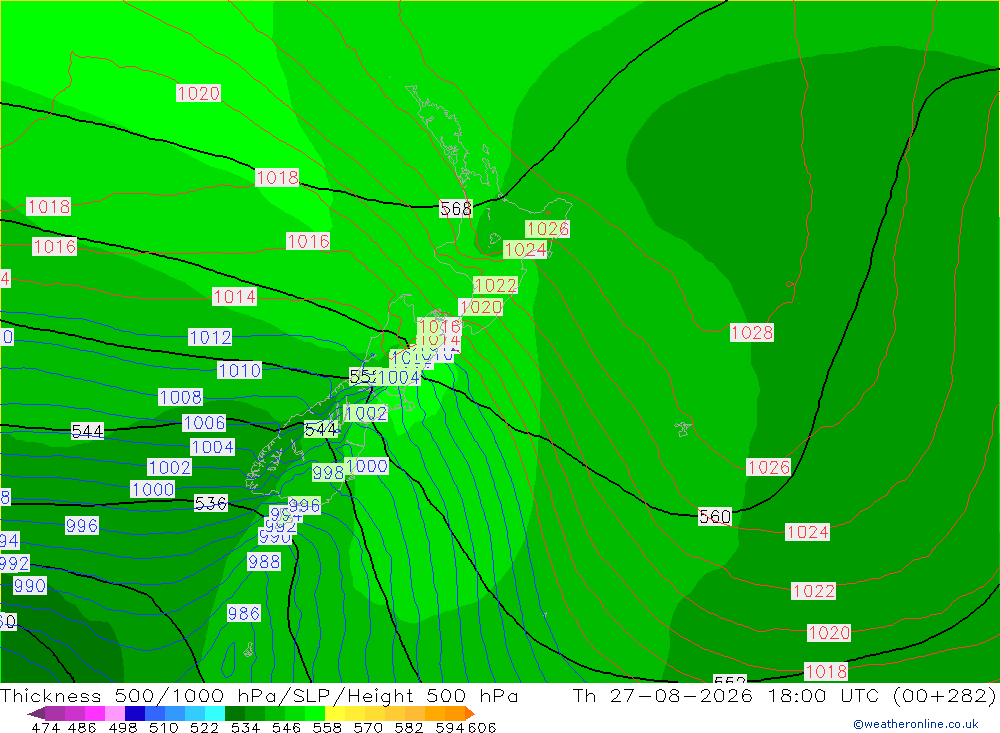The image size is (1000, 733).
Task: Click the blue 1006 isobar label
Action: (x=204, y=422)
